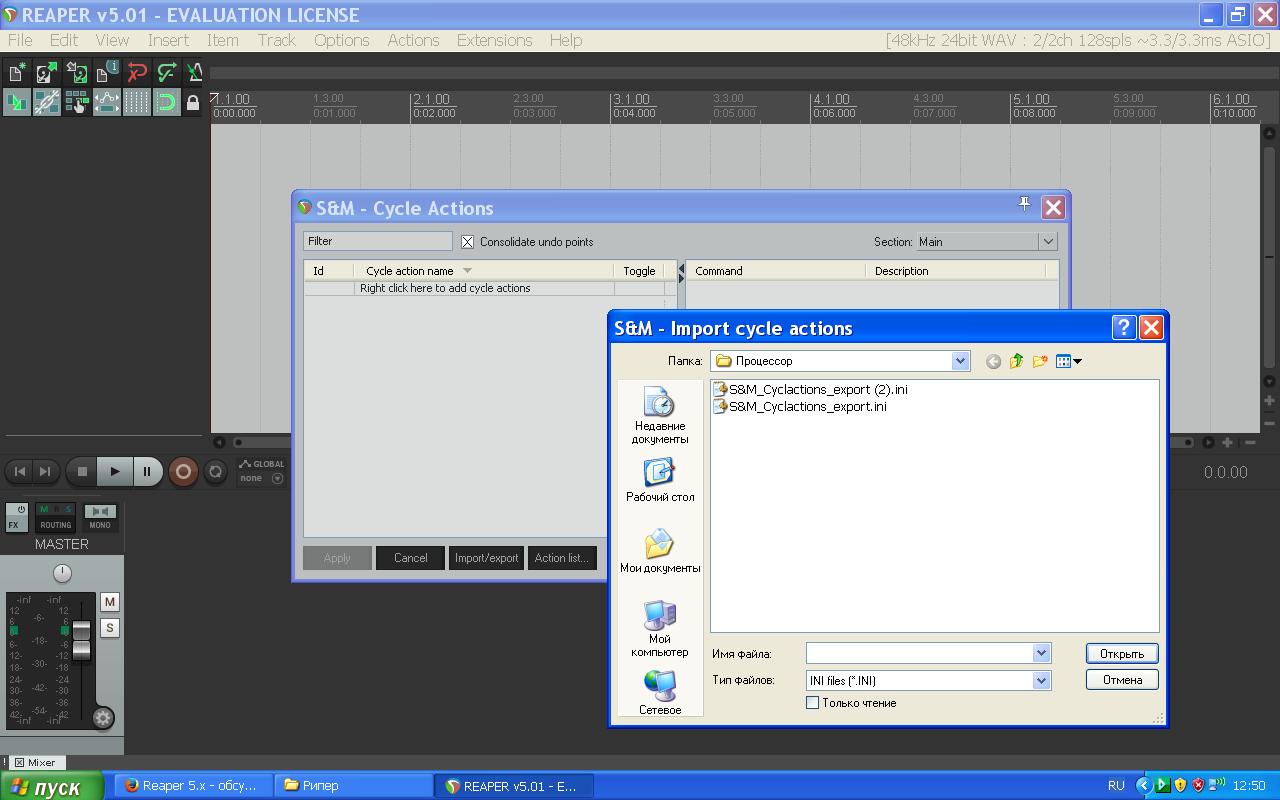Click the Отмена button
The height and width of the screenshot is (800, 1280).
pos(1122,679)
